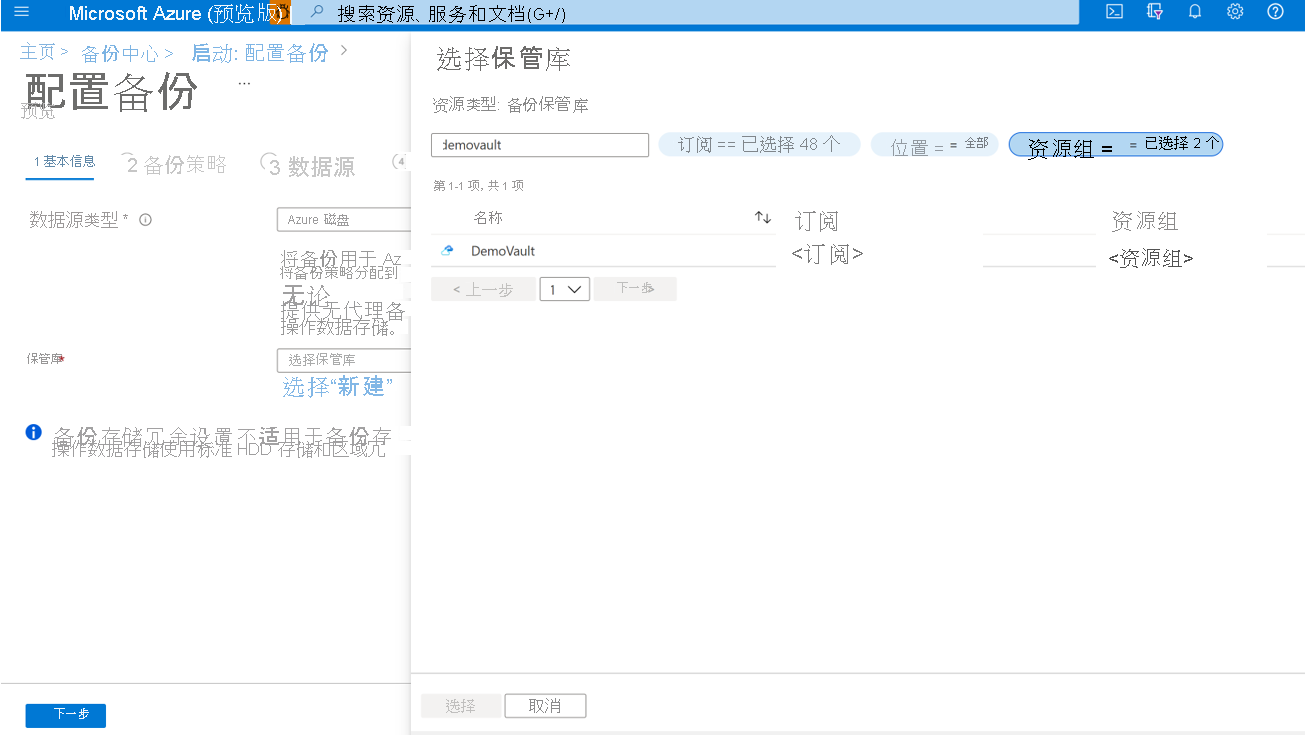Click the 名称 column header
Image resolution: width=1305 pixels, height=735 pixels.
click(488, 218)
